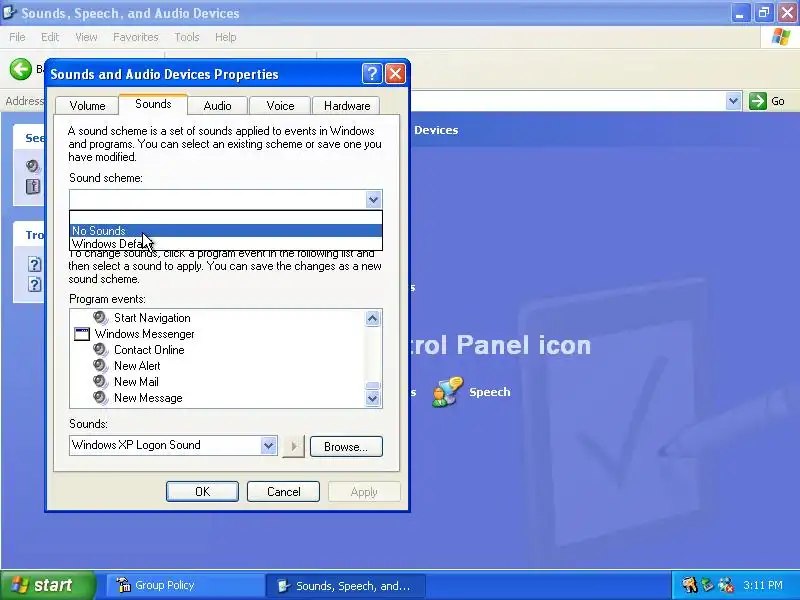Click the second system tray icon
Screen dimensions: 800x600
tap(707, 585)
